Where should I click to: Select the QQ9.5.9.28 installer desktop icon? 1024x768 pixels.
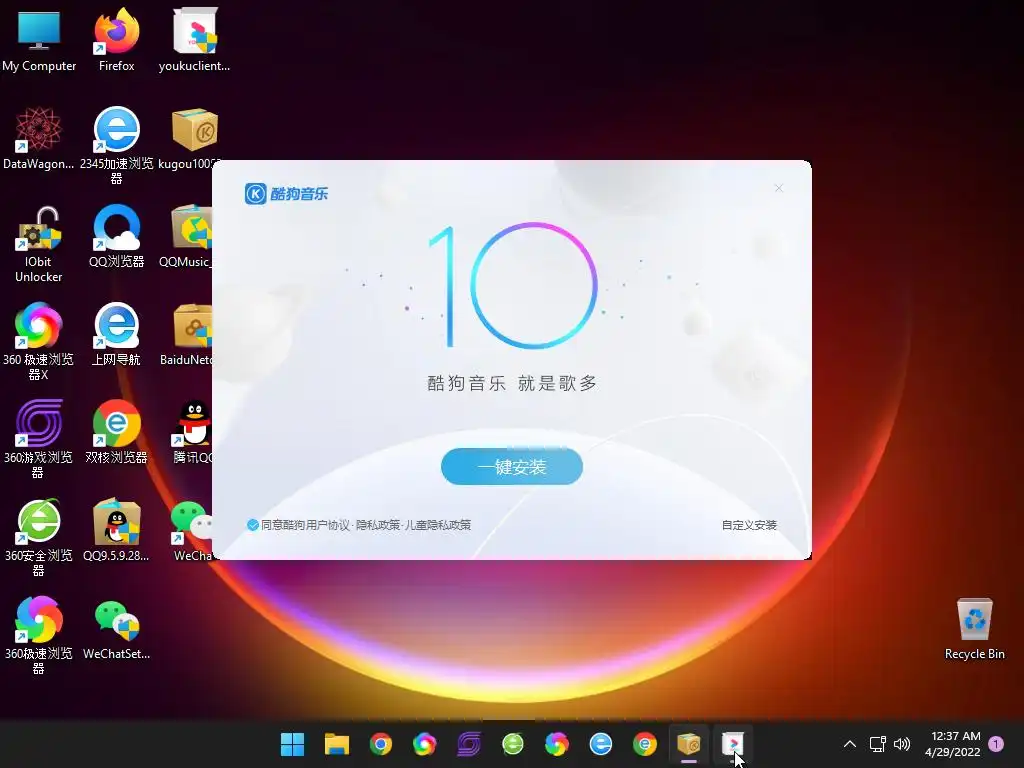pyautogui.click(x=116, y=530)
